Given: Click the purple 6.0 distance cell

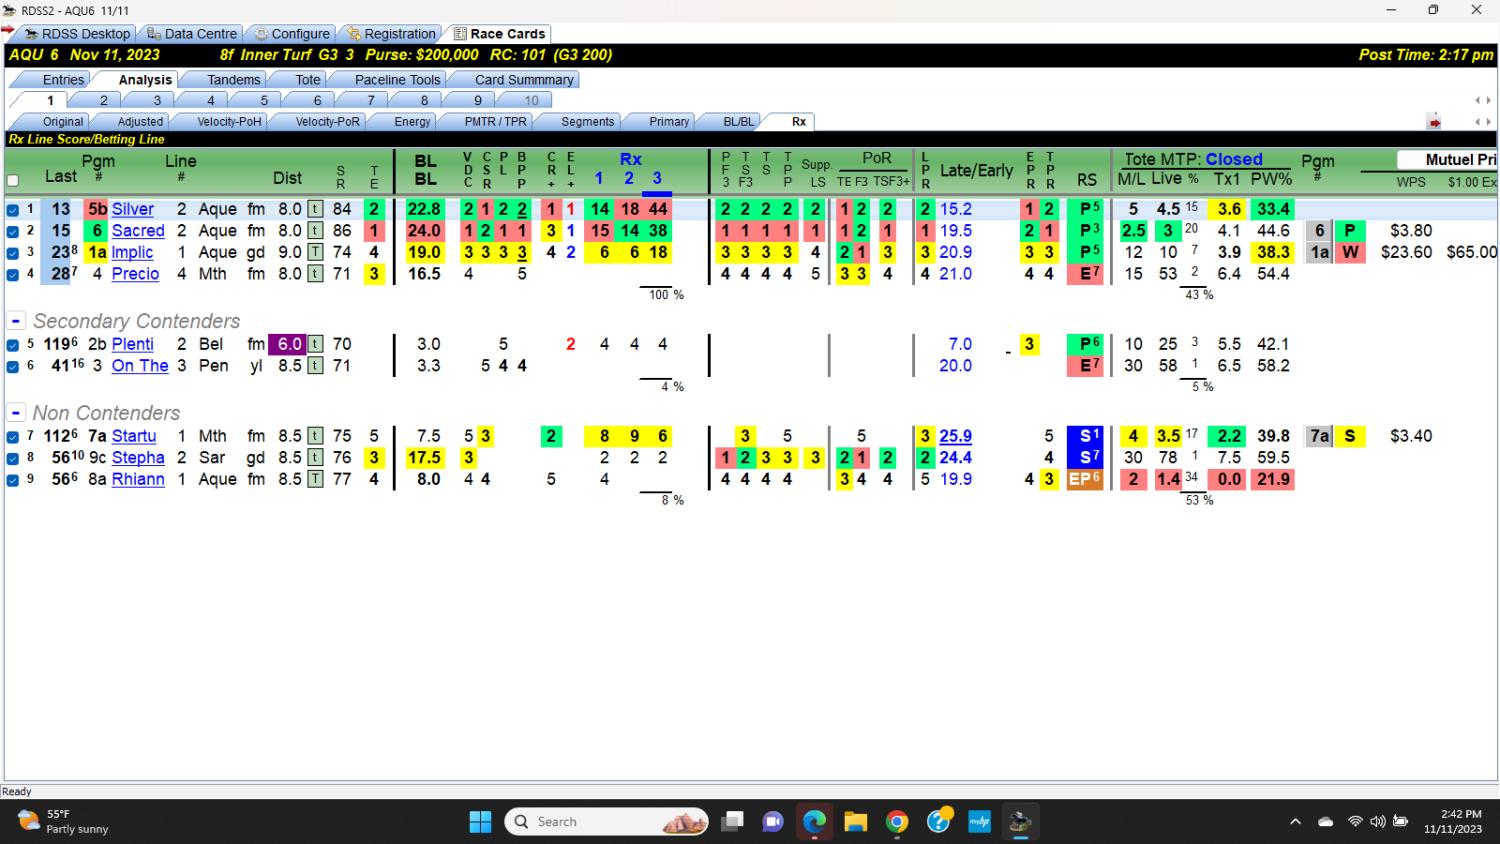Looking at the screenshot, I should tap(289, 344).
